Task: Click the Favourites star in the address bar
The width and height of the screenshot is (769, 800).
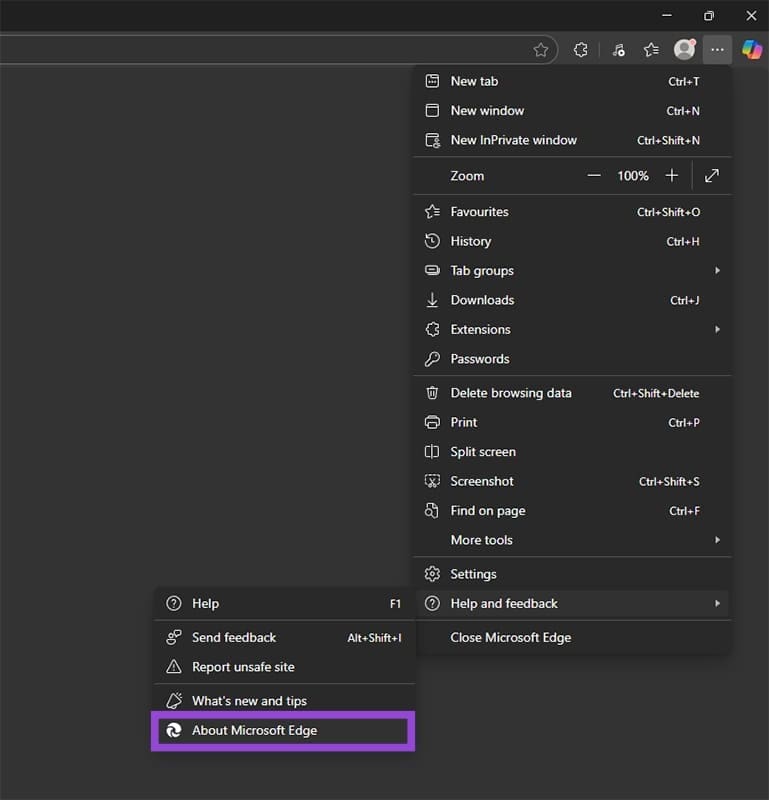Action: click(541, 49)
